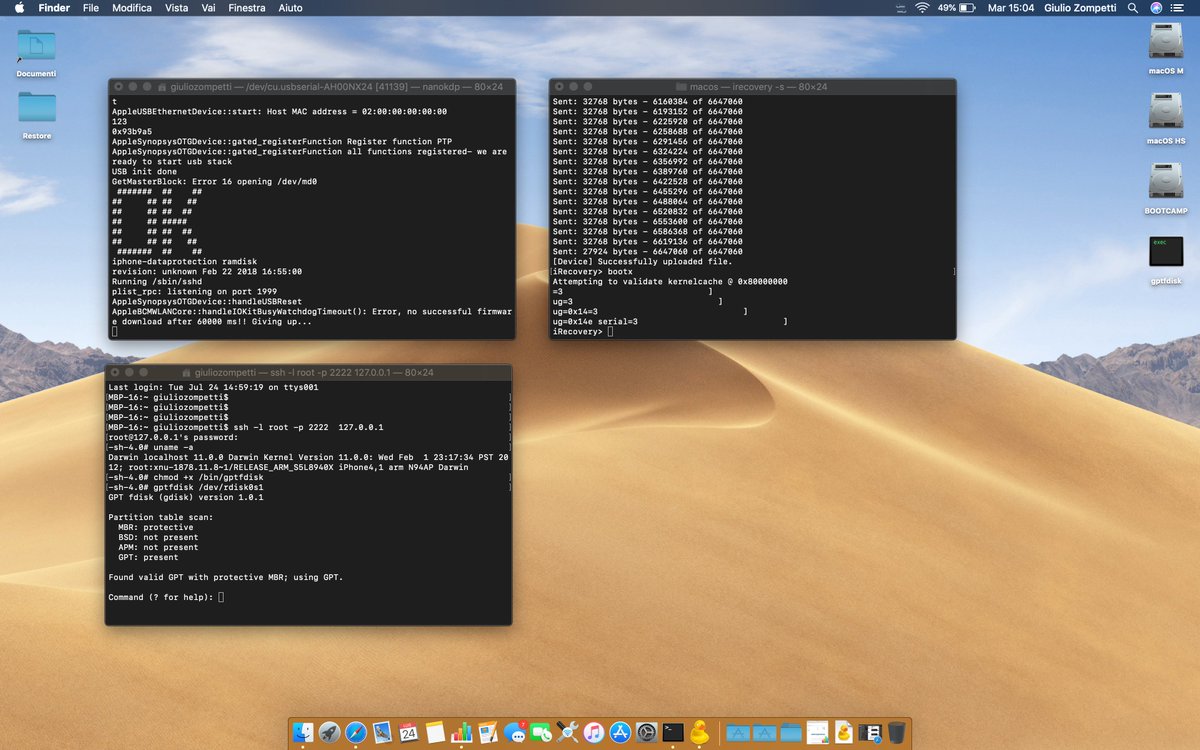Viewport: 1200px width, 750px height.
Task: Click 'Last login: Tue Jul 24' line
Action: point(213,387)
